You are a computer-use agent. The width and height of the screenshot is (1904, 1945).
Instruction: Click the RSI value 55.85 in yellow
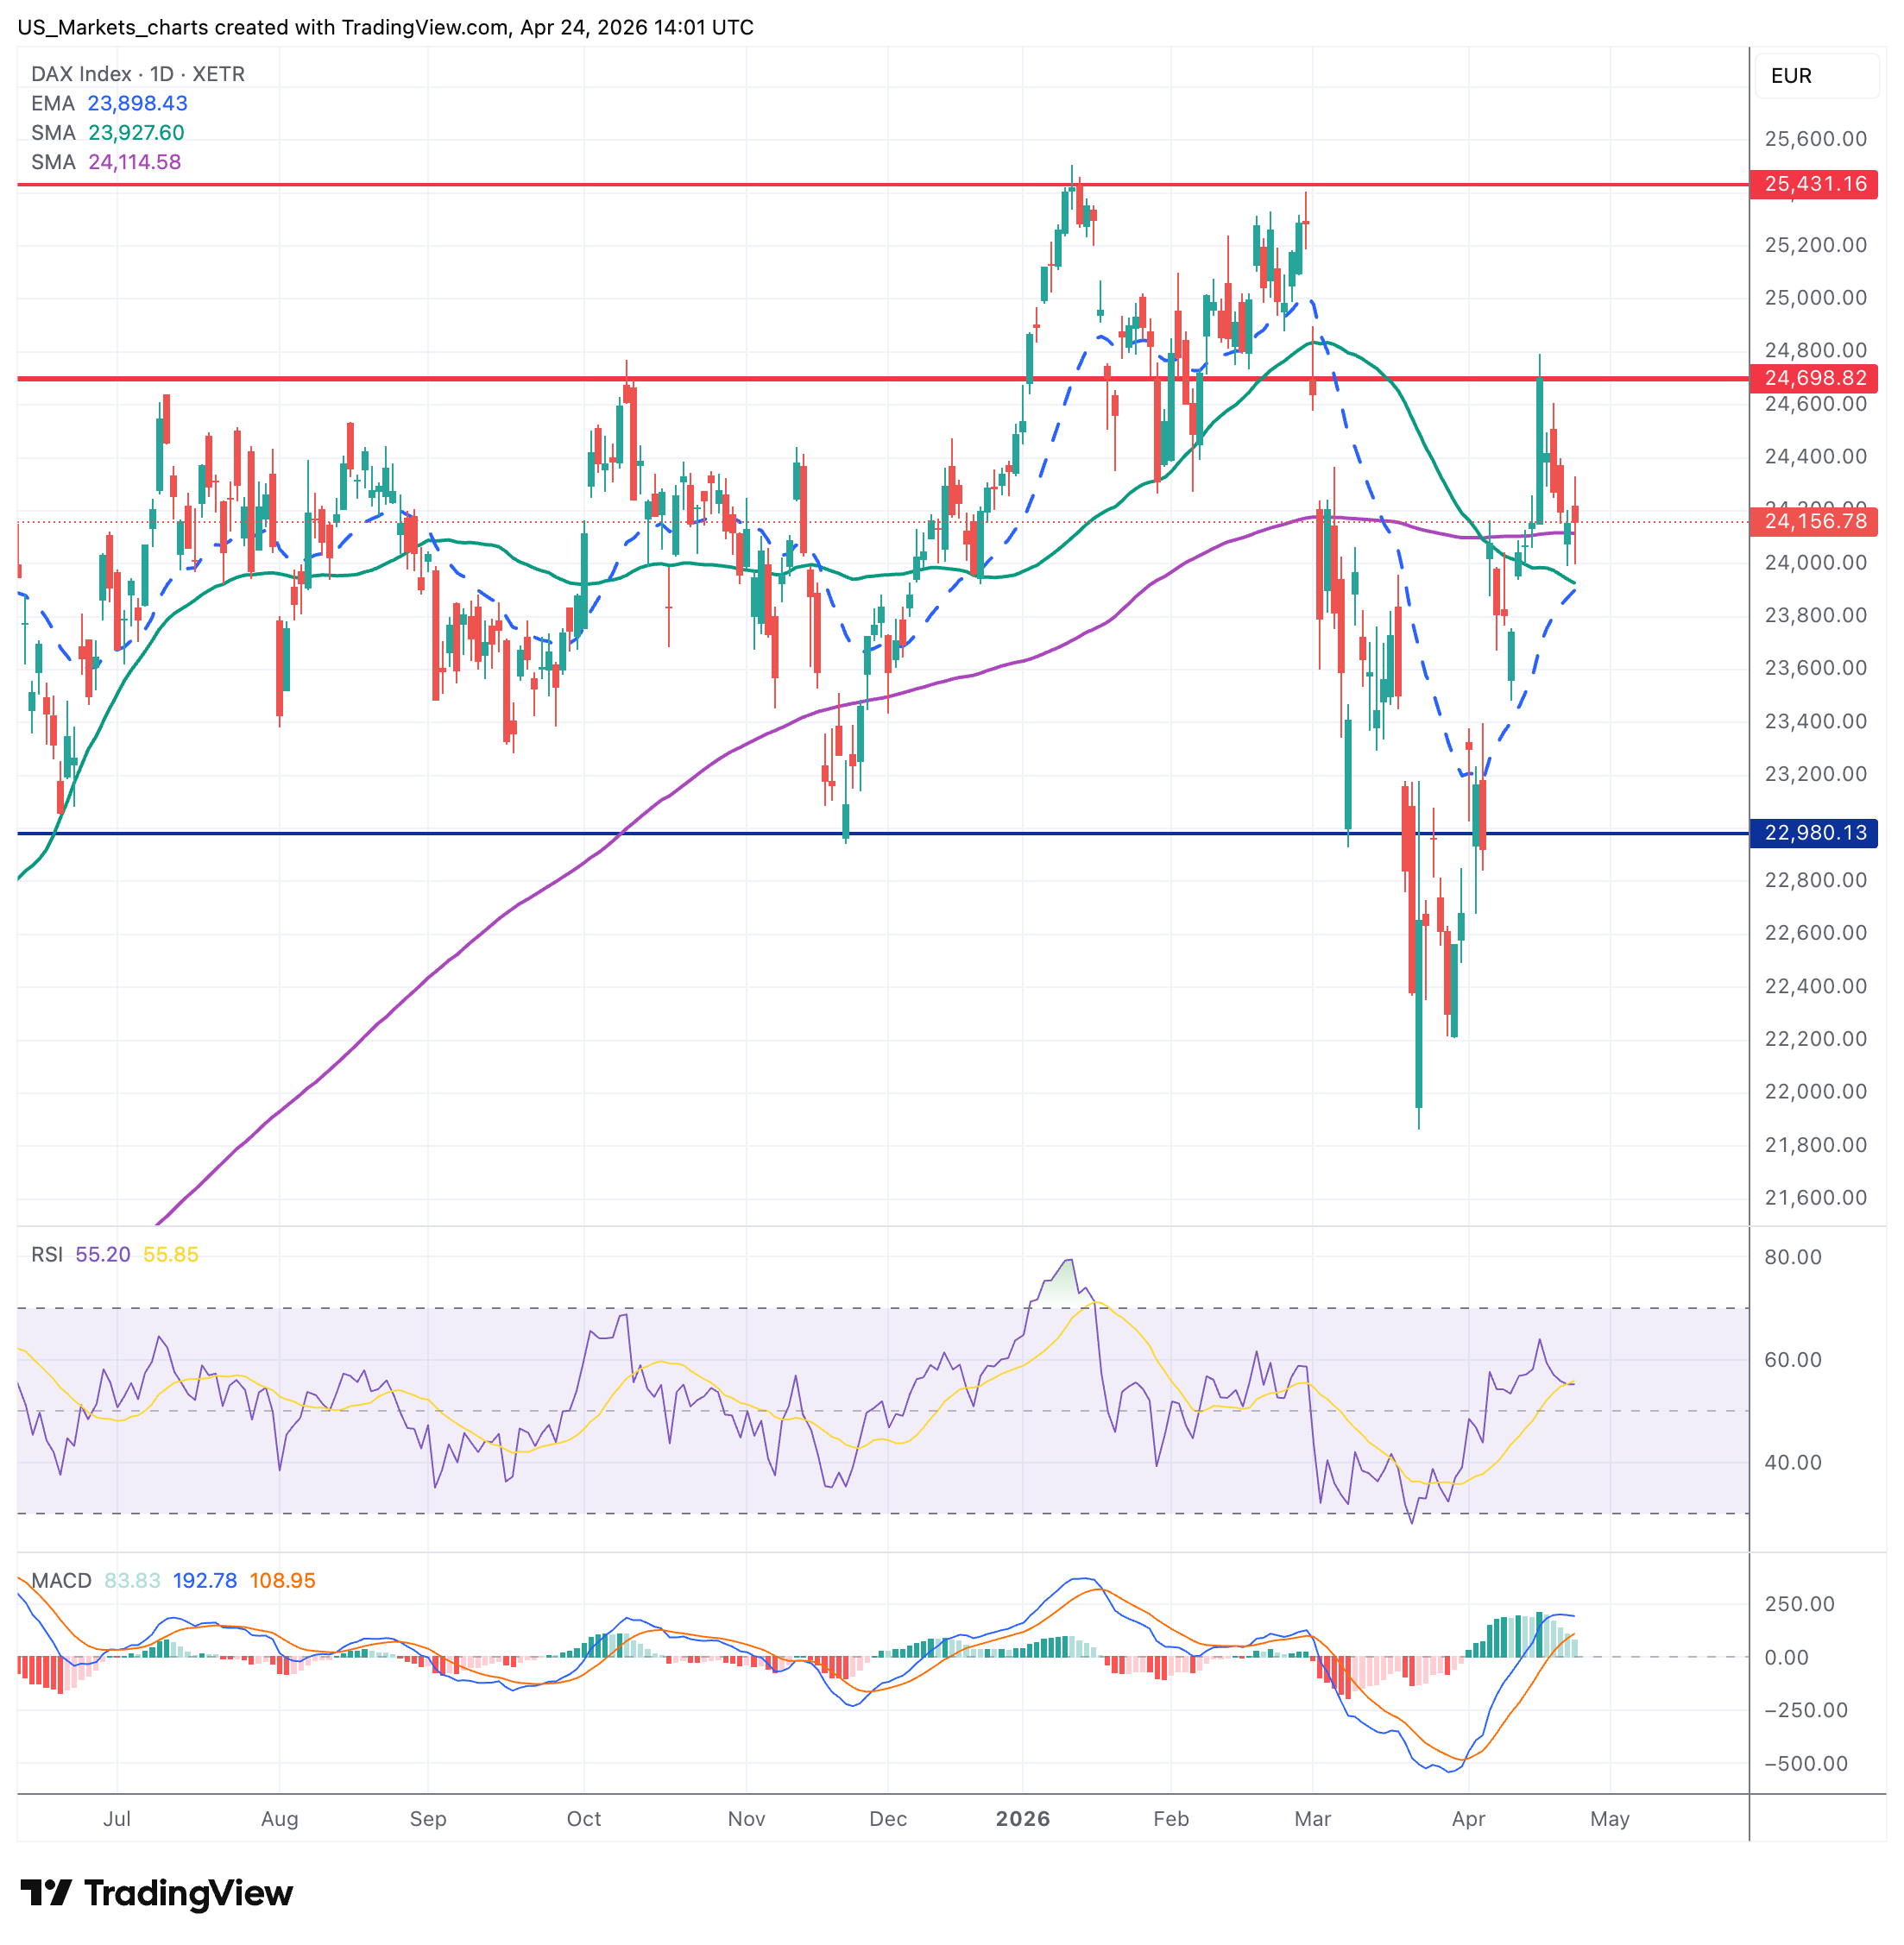pos(171,1254)
